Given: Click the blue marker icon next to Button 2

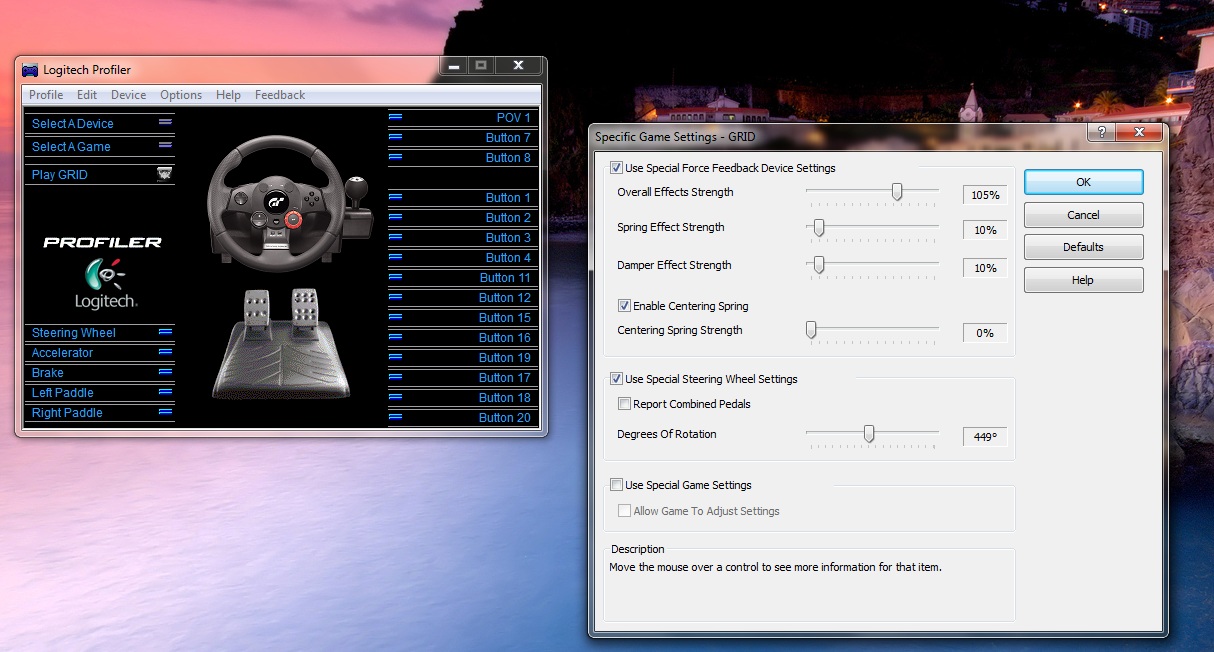Looking at the screenshot, I should (395, 217).
